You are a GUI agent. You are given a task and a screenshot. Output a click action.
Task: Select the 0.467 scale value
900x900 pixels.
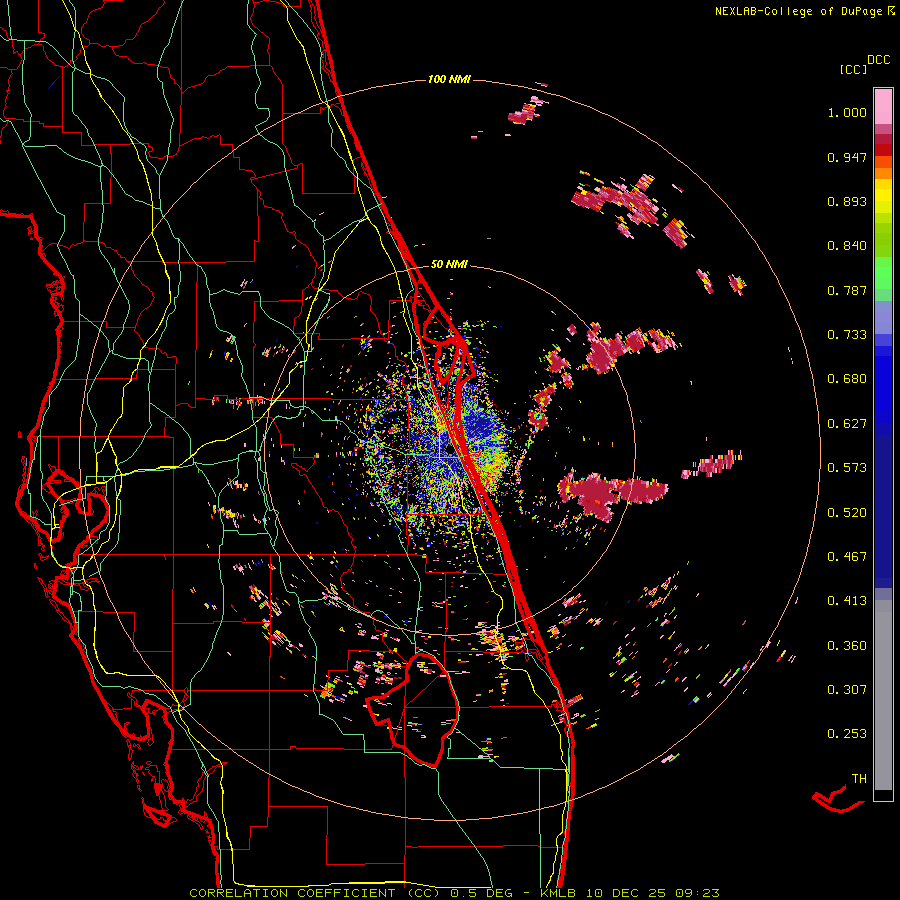(x=847, y=557)
